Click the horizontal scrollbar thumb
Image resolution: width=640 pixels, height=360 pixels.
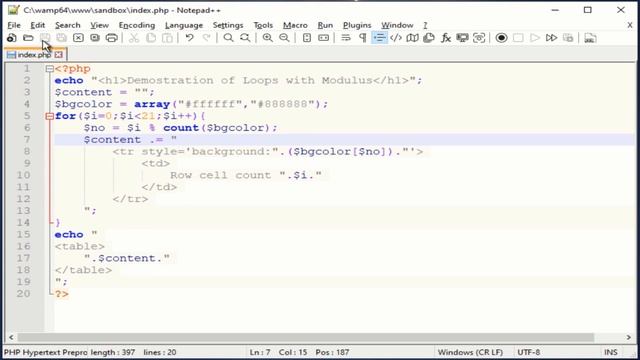[x=306, y=338]
